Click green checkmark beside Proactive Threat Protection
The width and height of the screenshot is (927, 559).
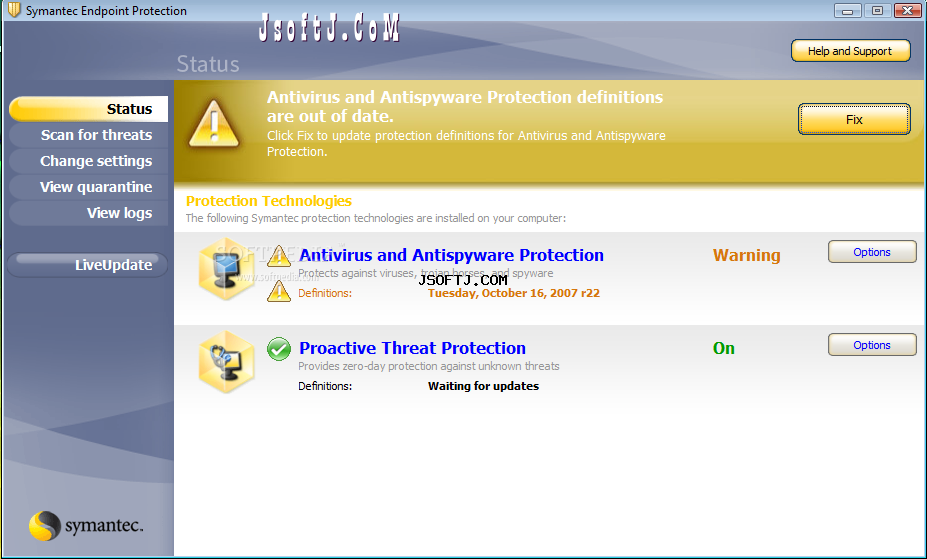click(x=278, y=349)
